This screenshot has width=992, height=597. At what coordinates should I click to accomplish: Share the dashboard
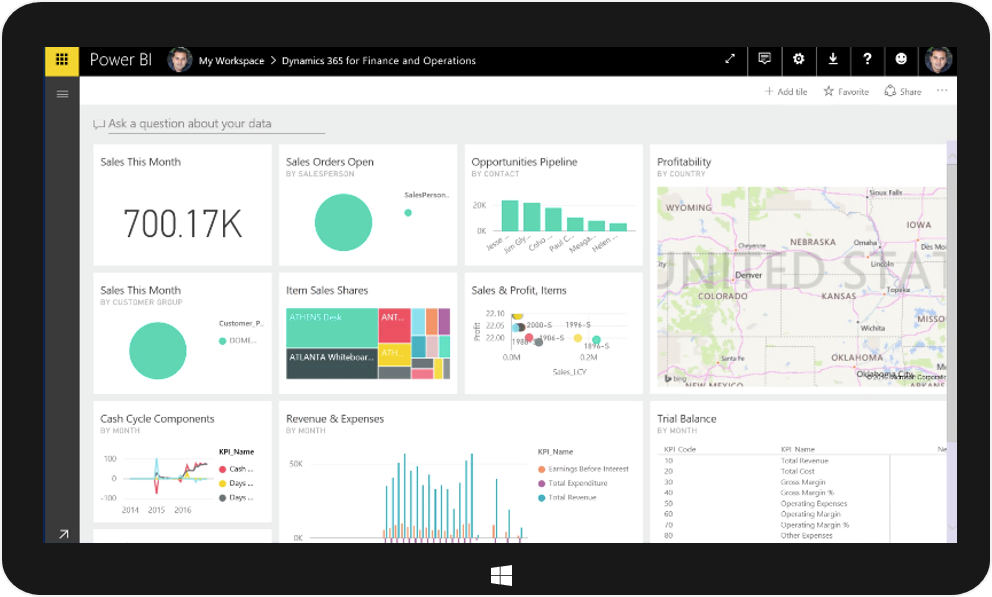pyautogui.click(x=903, y=92)
